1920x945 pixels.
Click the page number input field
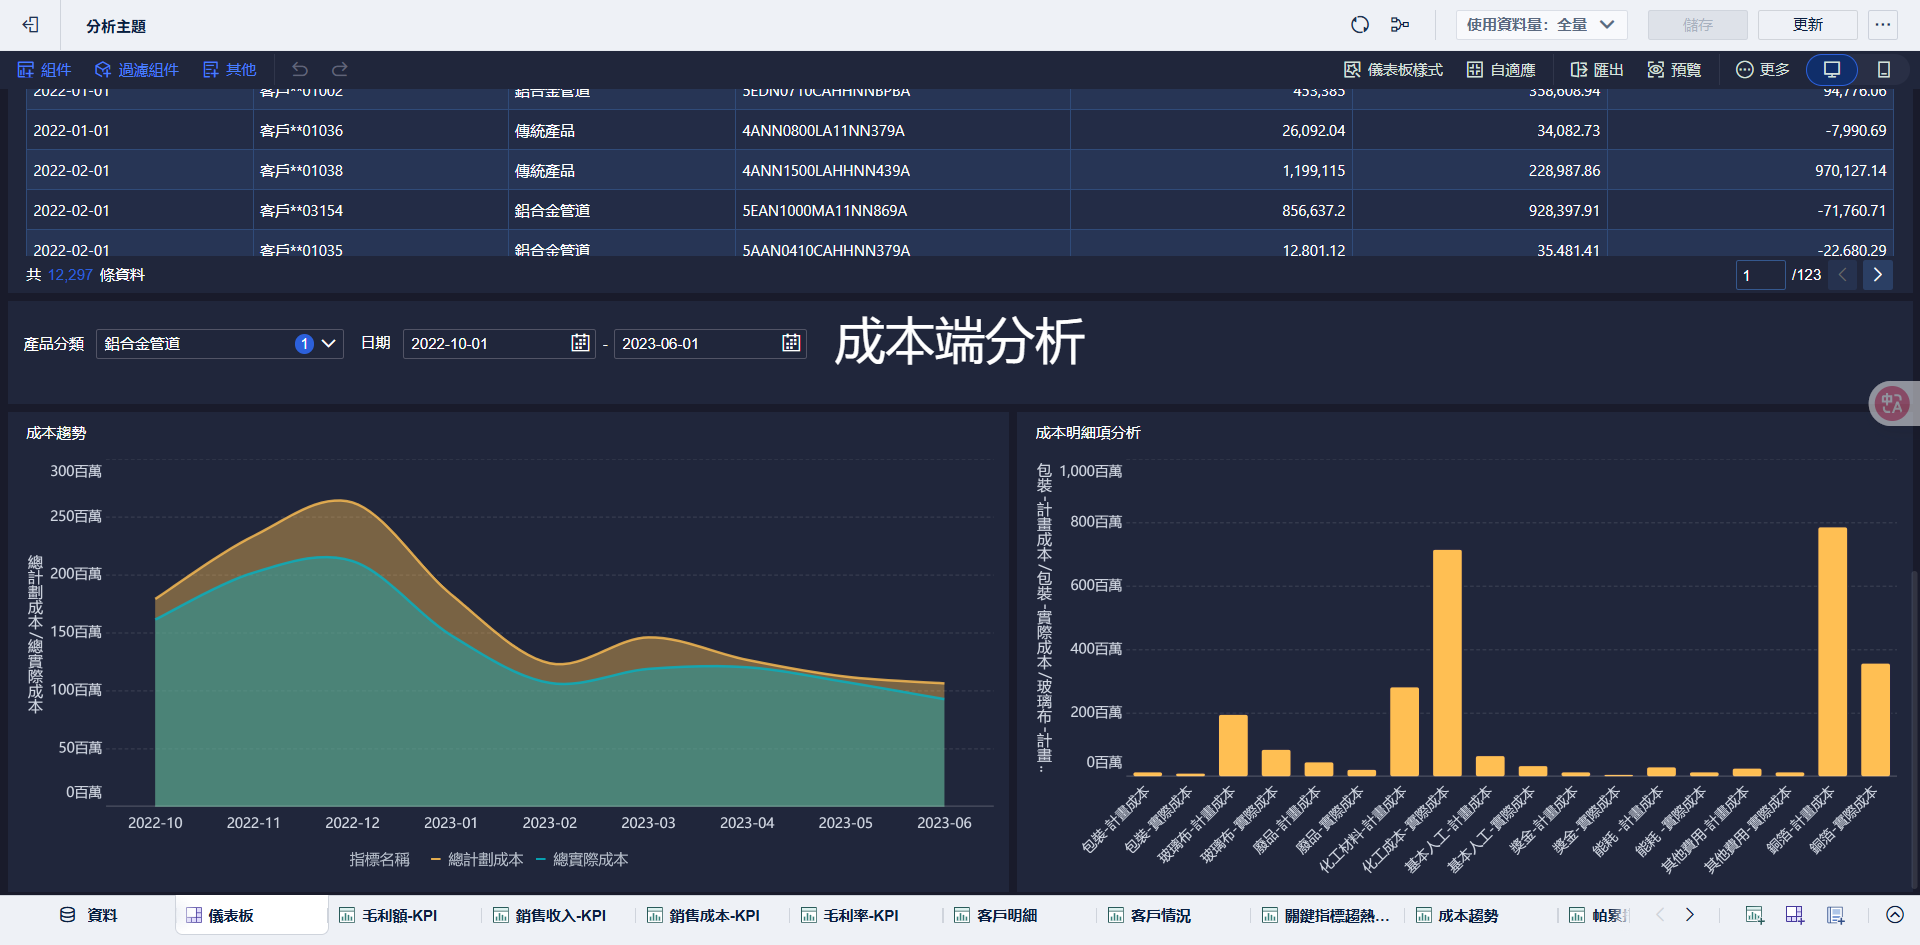(1760, 275)
